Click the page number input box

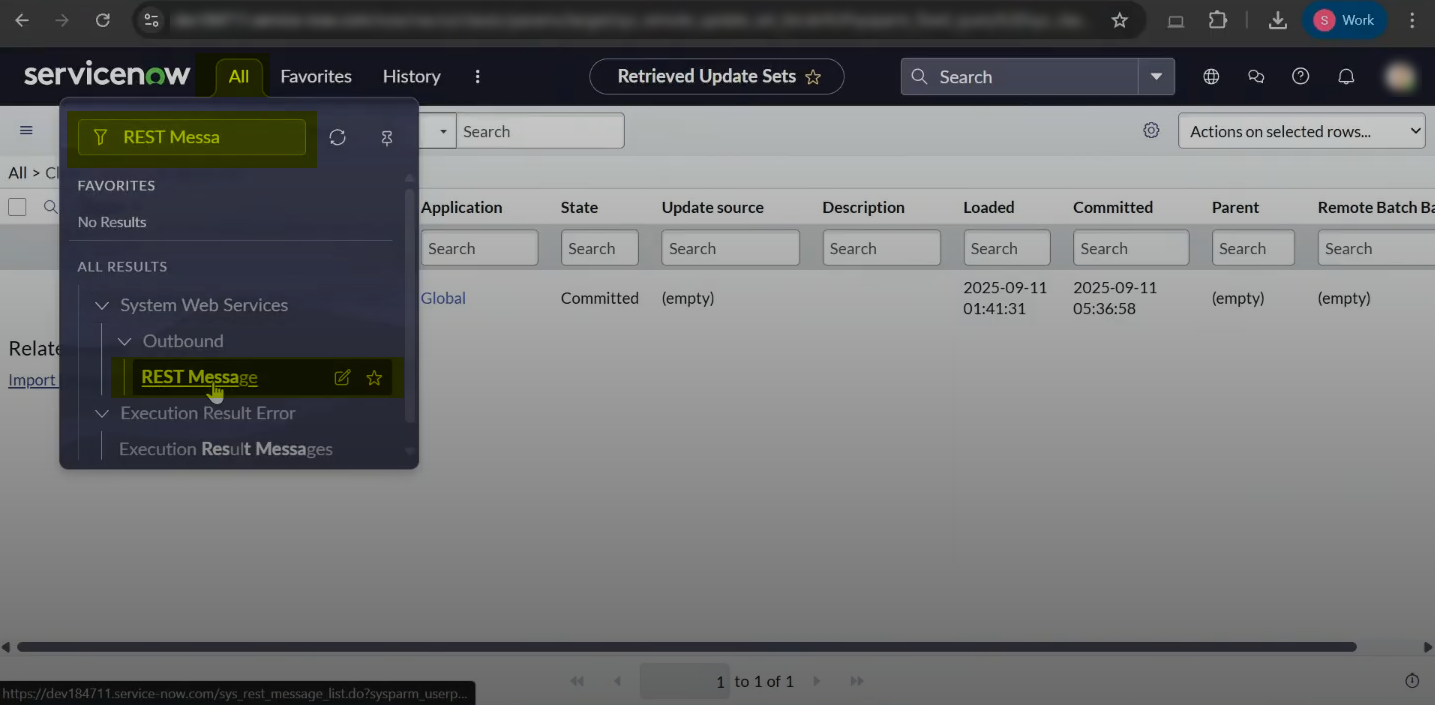click(685, 681)
